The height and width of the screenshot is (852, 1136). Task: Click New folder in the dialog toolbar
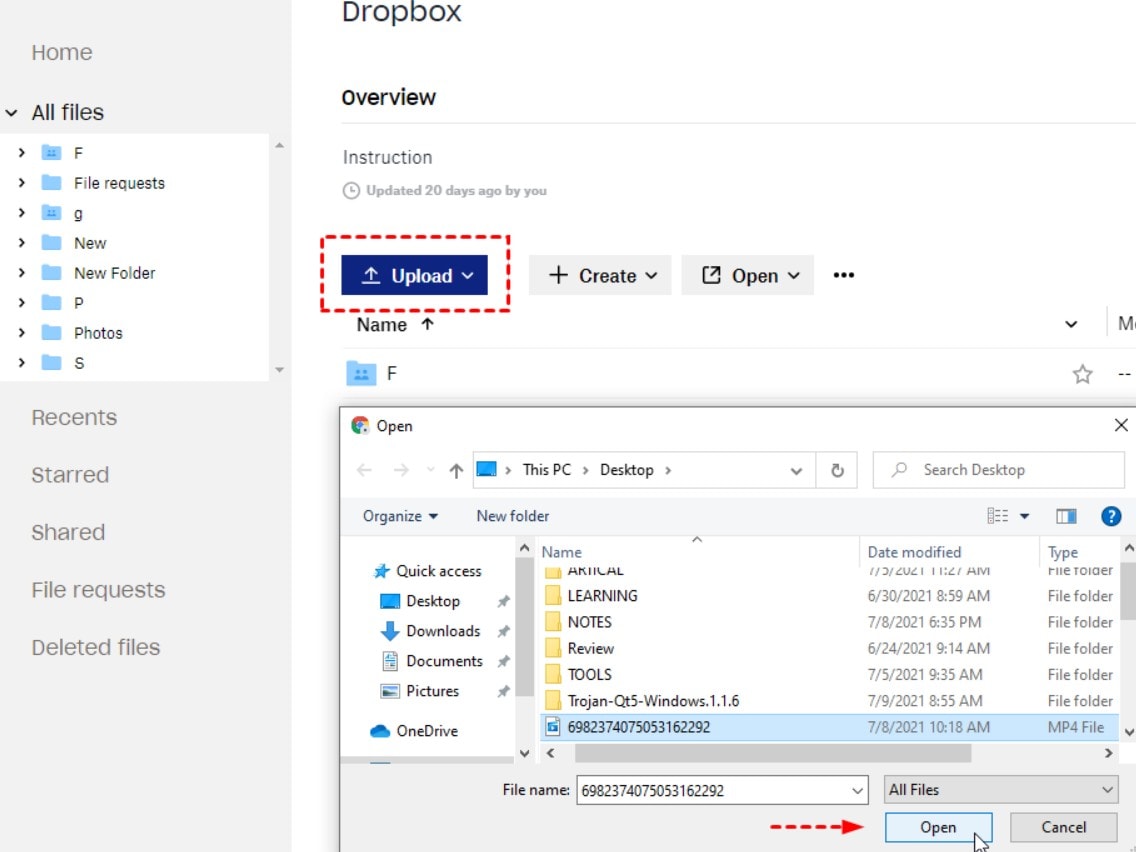coord(513,516)
